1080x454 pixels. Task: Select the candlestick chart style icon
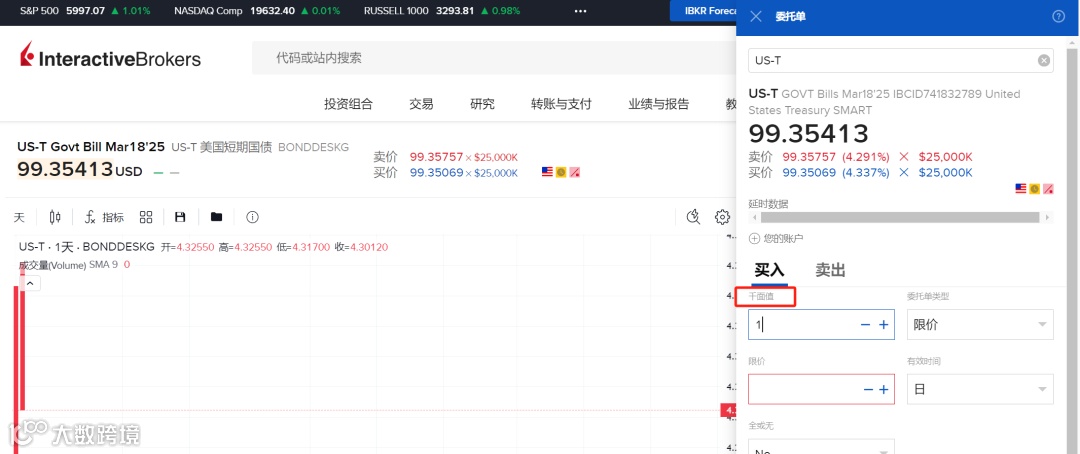pyautogui.click(x=55, y=218)
